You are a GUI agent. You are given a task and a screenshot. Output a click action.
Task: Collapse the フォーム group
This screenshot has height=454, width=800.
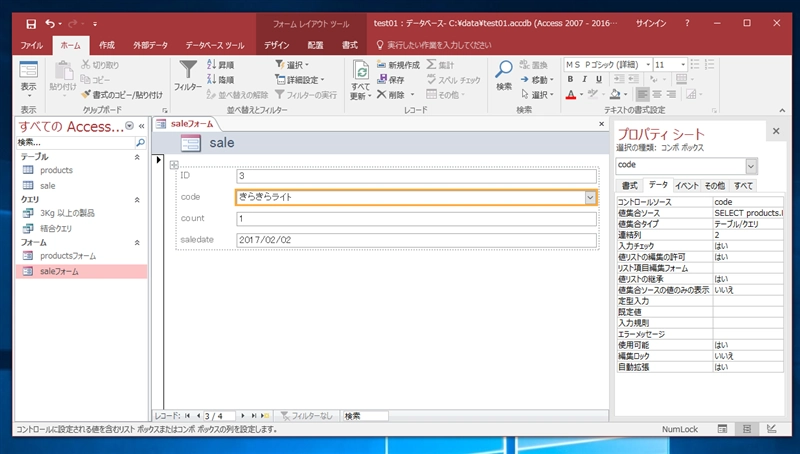pyautogui.click(x=137, y=243)
